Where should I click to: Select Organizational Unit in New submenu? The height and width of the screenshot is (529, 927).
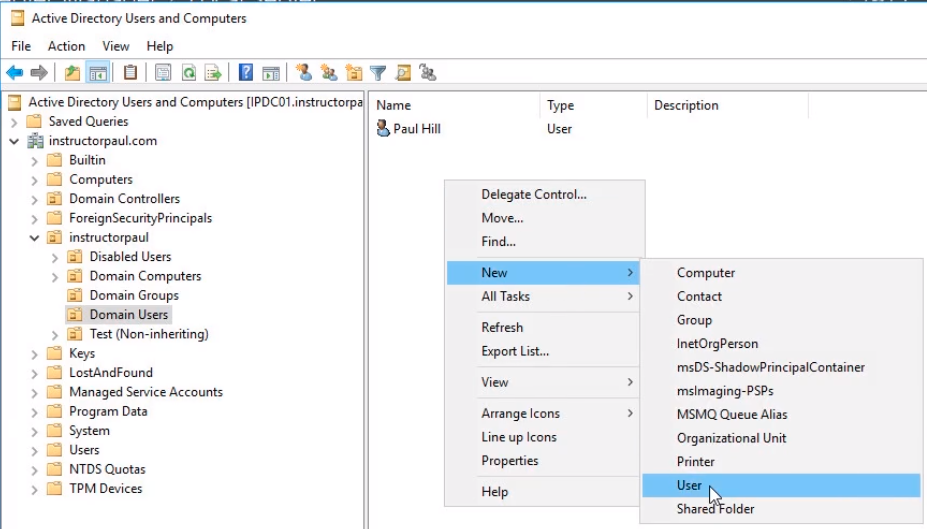pos(731,438)
